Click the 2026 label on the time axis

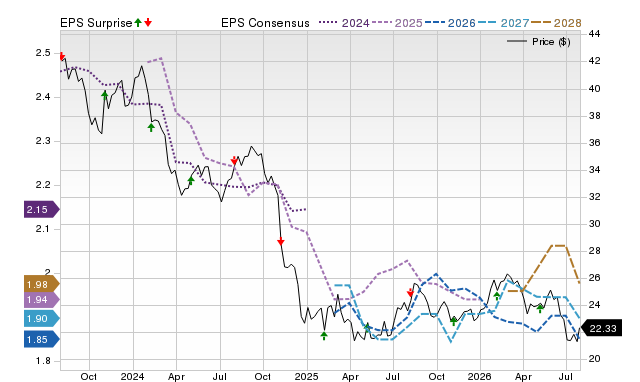tap(480, 376)
